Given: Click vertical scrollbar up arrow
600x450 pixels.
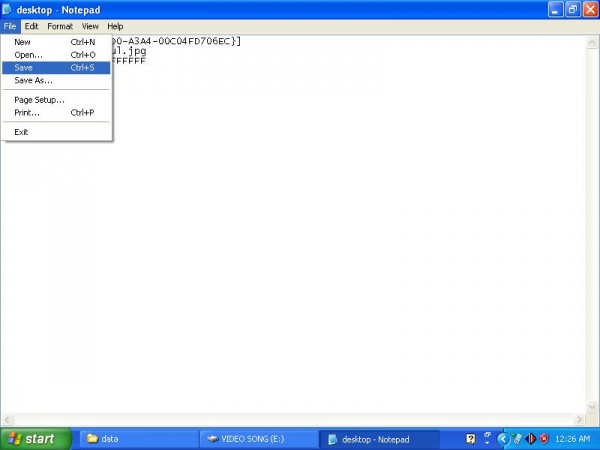Looking at the screenshot, I should pyautogui.click(x=592, y=42).
